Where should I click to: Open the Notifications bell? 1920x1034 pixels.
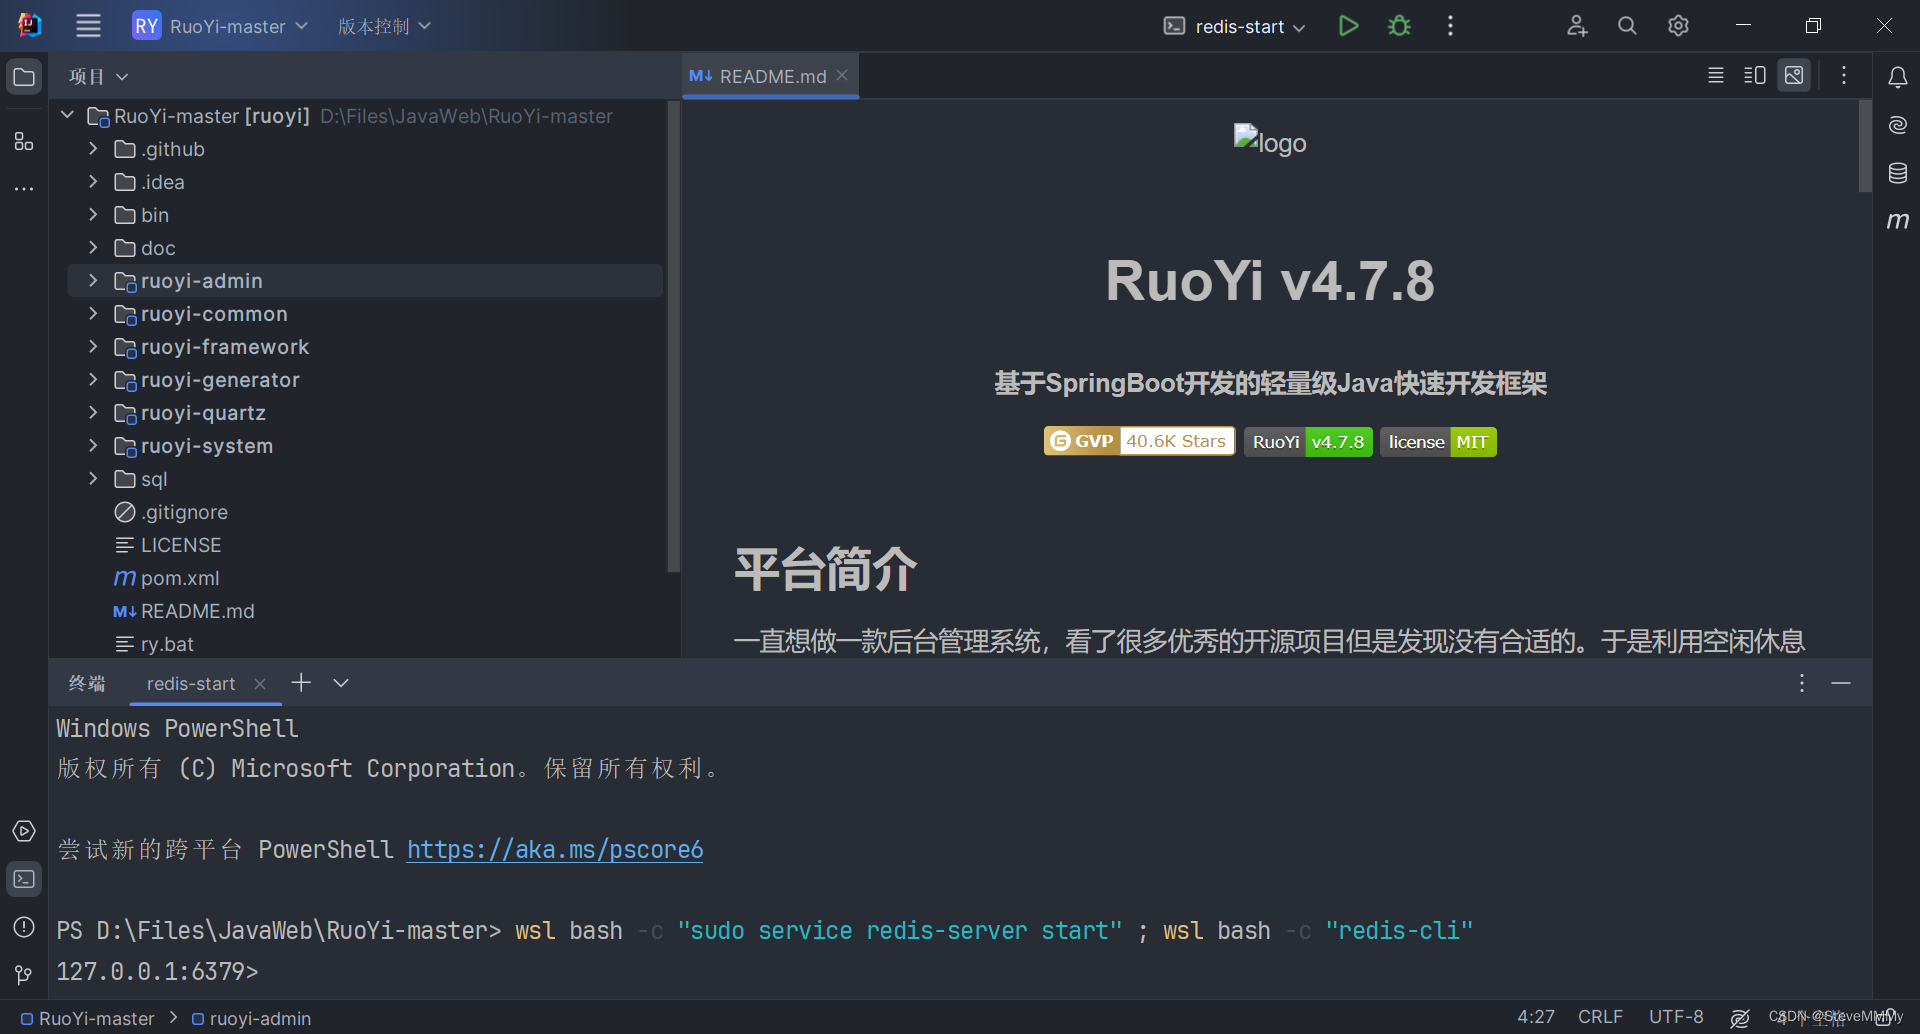pyautogui.click(x=1897, y=77)
